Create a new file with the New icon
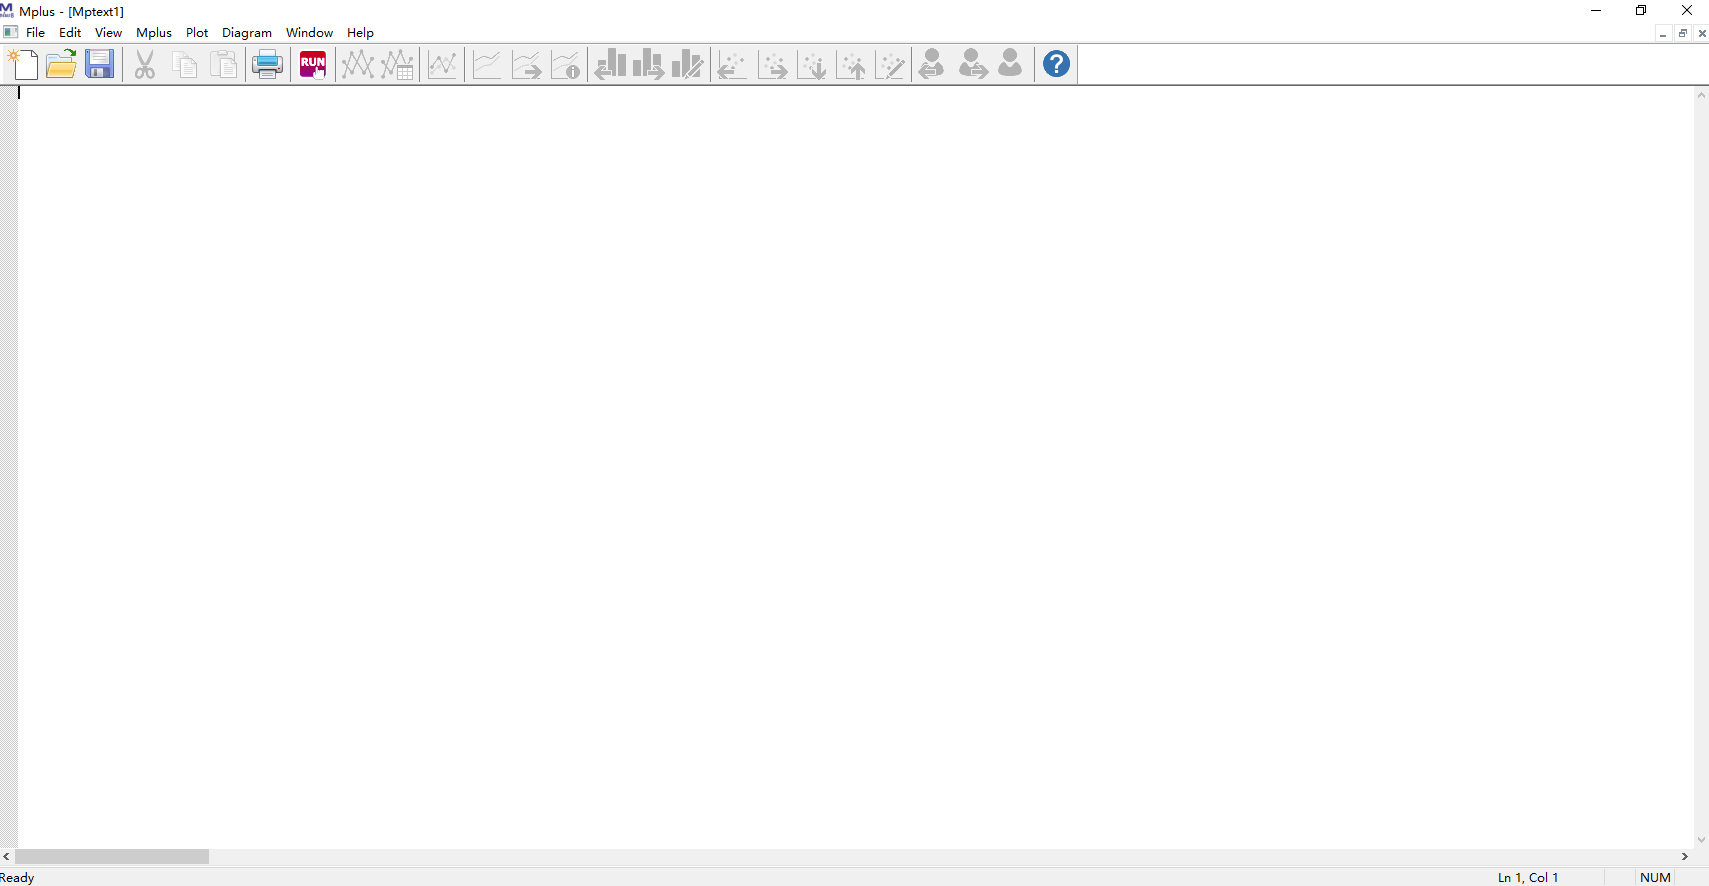1709x886 pixels. [x=22, y=64]
